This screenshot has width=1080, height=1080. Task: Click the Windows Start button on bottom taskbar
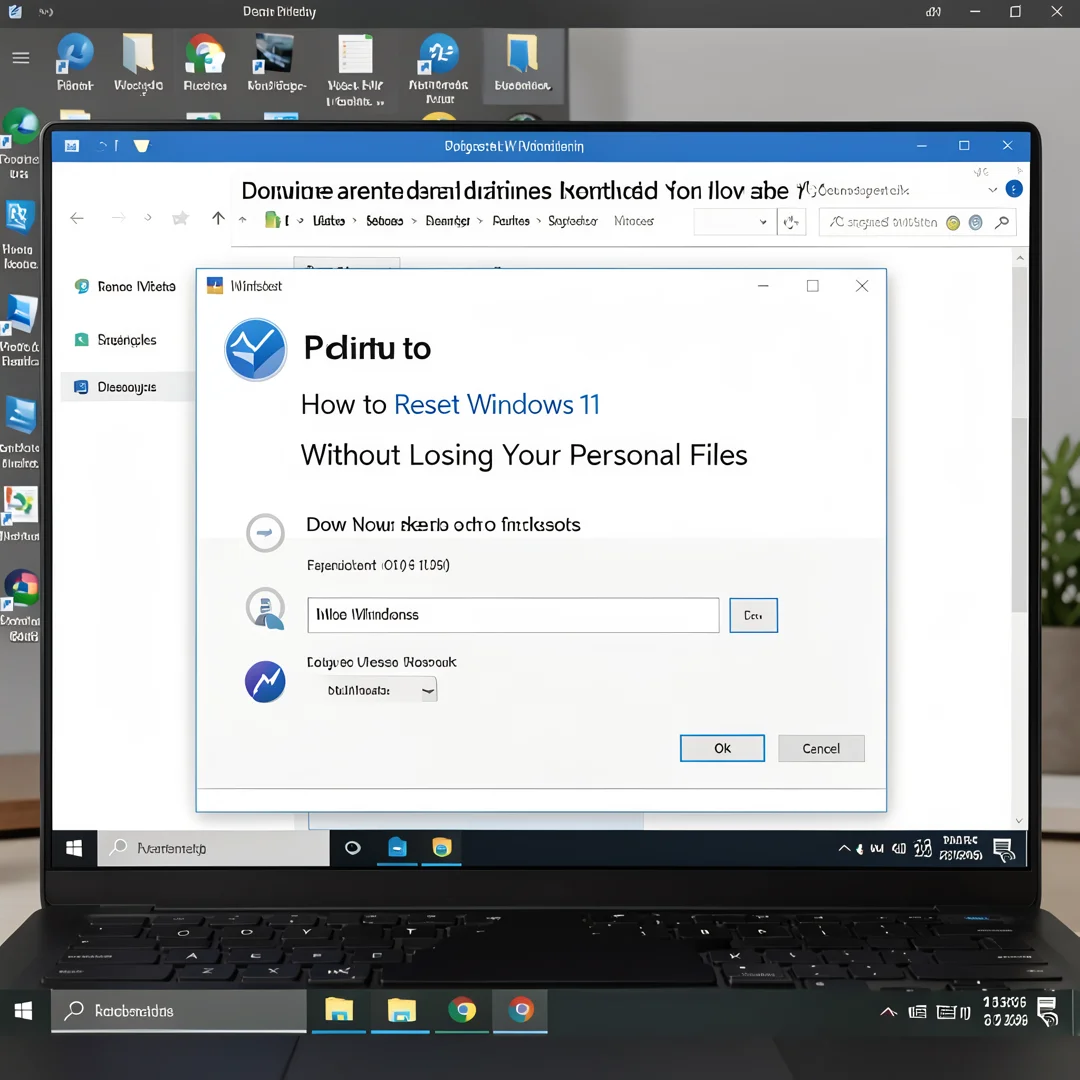pyautogui.click(x=23, y=1010)
